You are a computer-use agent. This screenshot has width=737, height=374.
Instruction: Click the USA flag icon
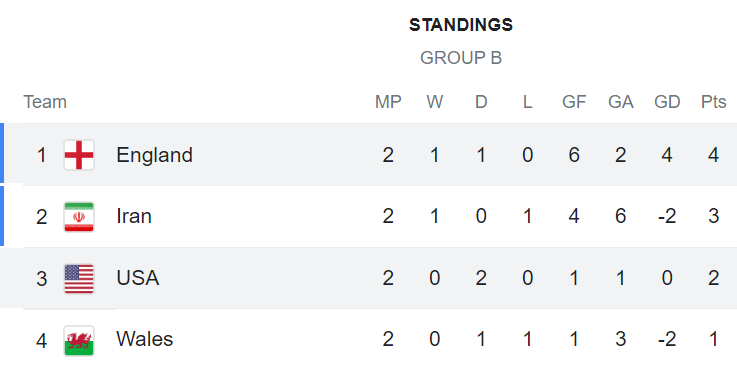[x=79, y=279]
